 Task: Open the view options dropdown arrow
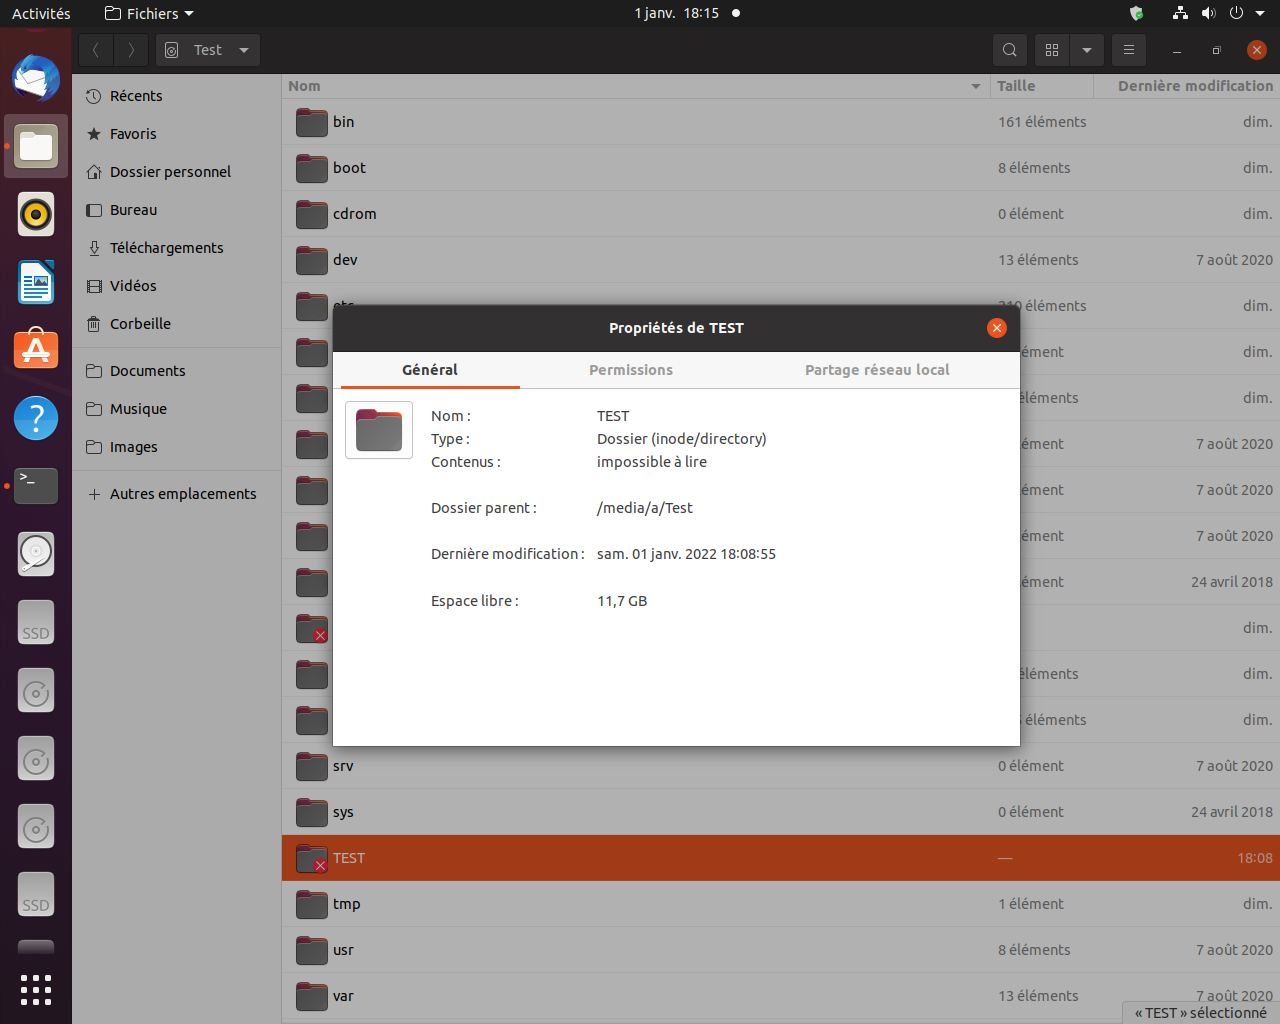pos(1087,50)
